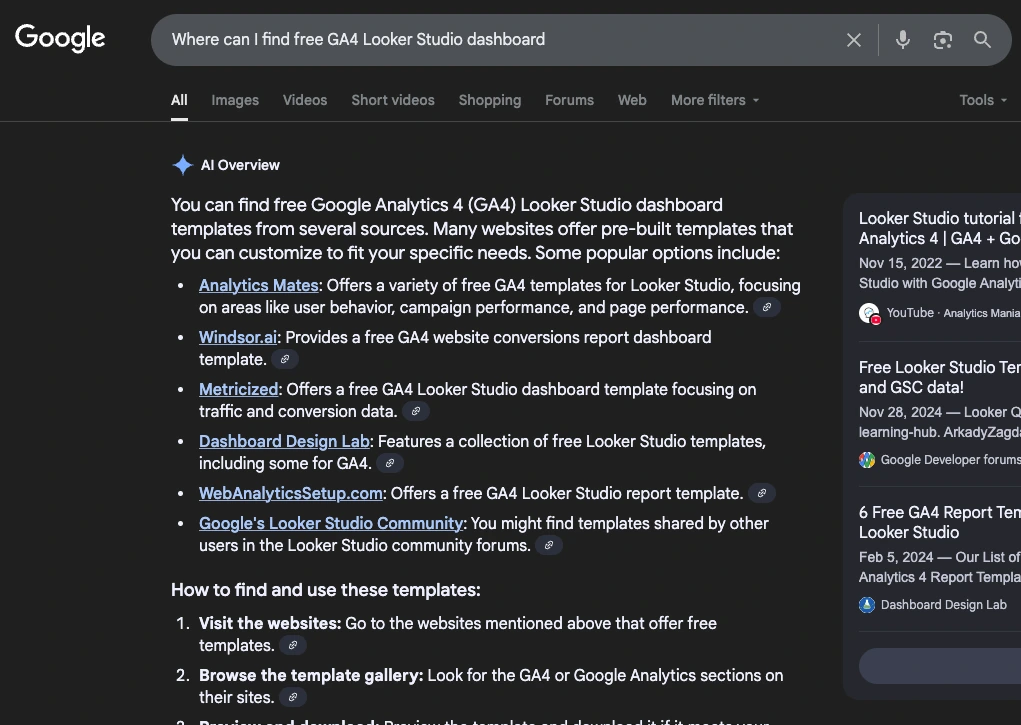Open source link icon after Looker Studio Community text
Image resolution: width=1021 pixels, height=725 pixels.
(549, 546)
